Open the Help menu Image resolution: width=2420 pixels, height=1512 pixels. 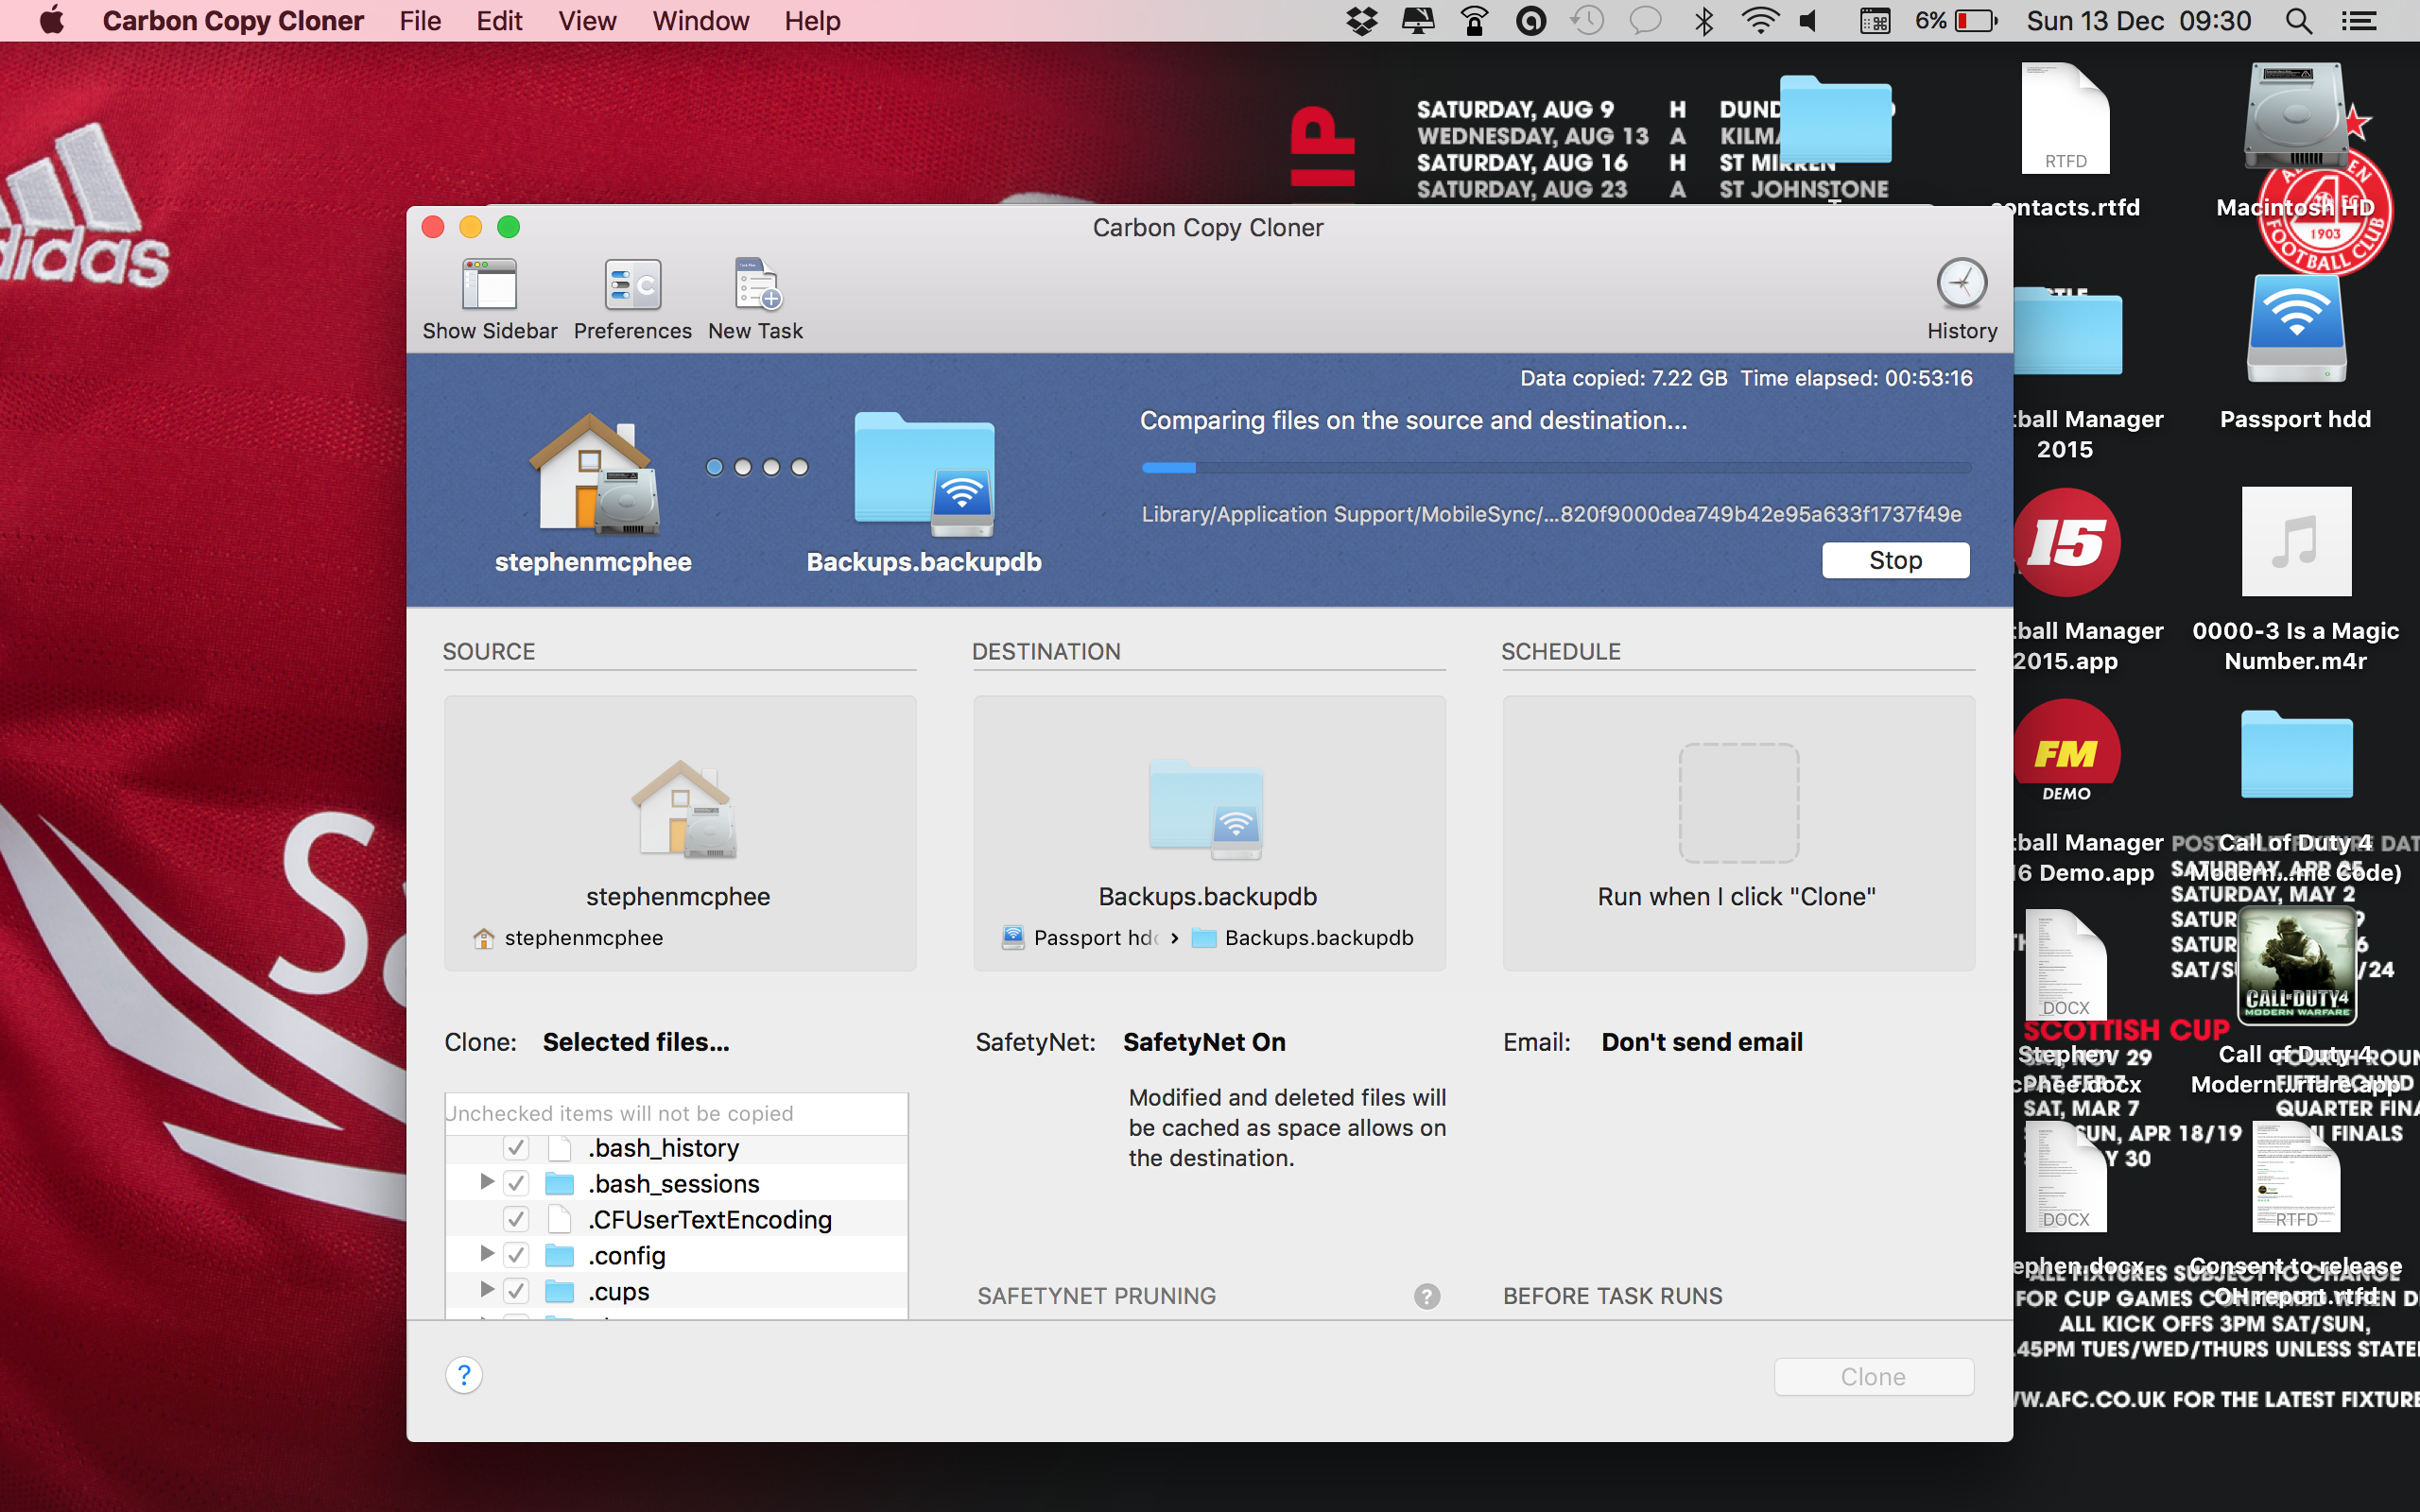812,21
